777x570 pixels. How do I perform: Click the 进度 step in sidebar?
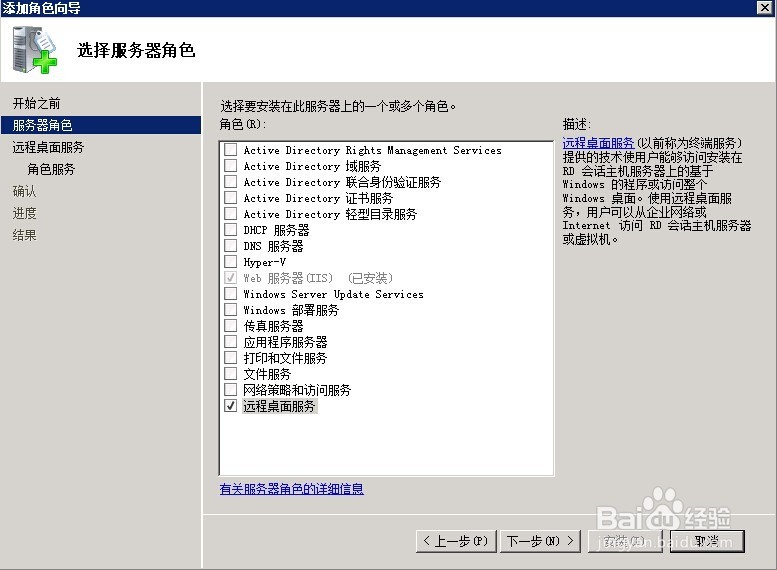pyautogui.click(x=24, y=213)
